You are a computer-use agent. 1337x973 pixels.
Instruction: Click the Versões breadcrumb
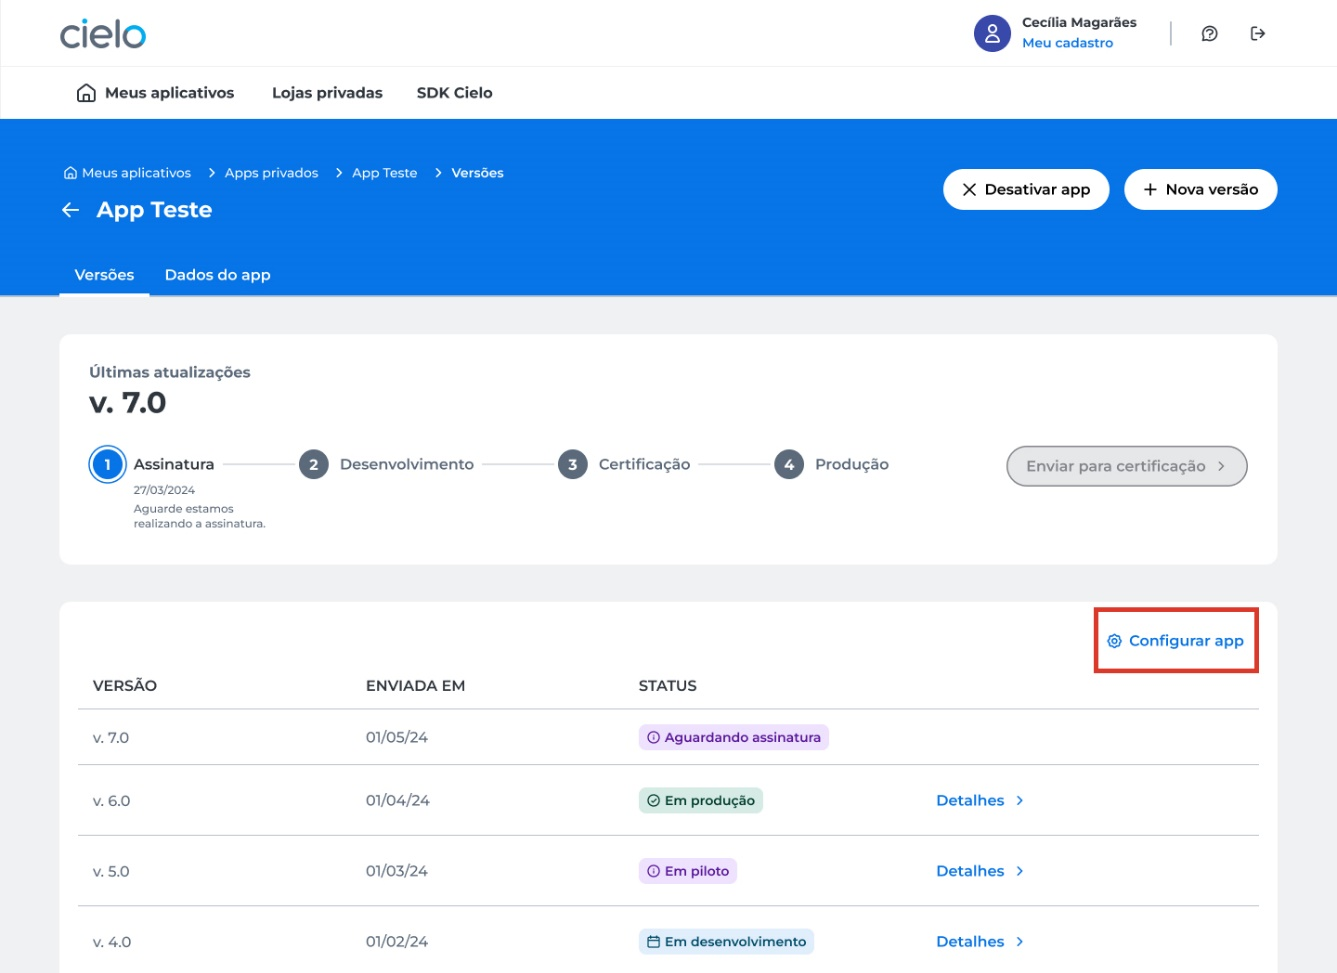(477, 173)
